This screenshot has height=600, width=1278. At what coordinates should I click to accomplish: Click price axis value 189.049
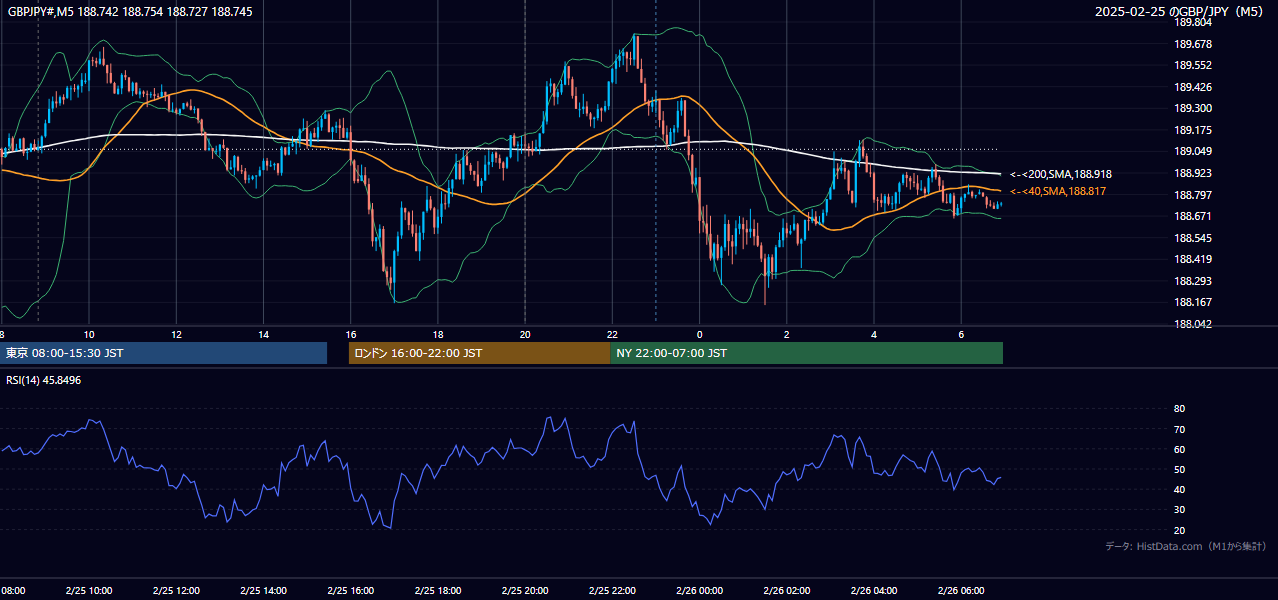(x=1192, y=152)
